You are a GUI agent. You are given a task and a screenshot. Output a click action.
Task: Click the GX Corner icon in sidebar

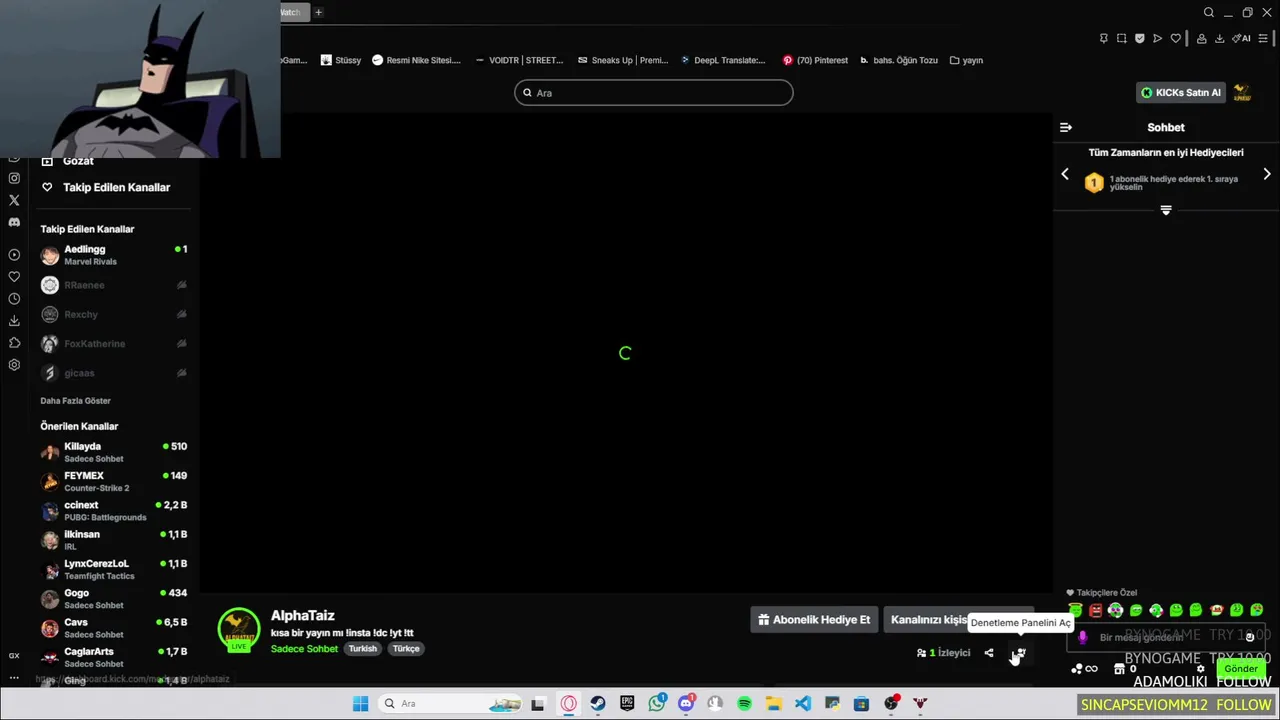click(14, 656)
